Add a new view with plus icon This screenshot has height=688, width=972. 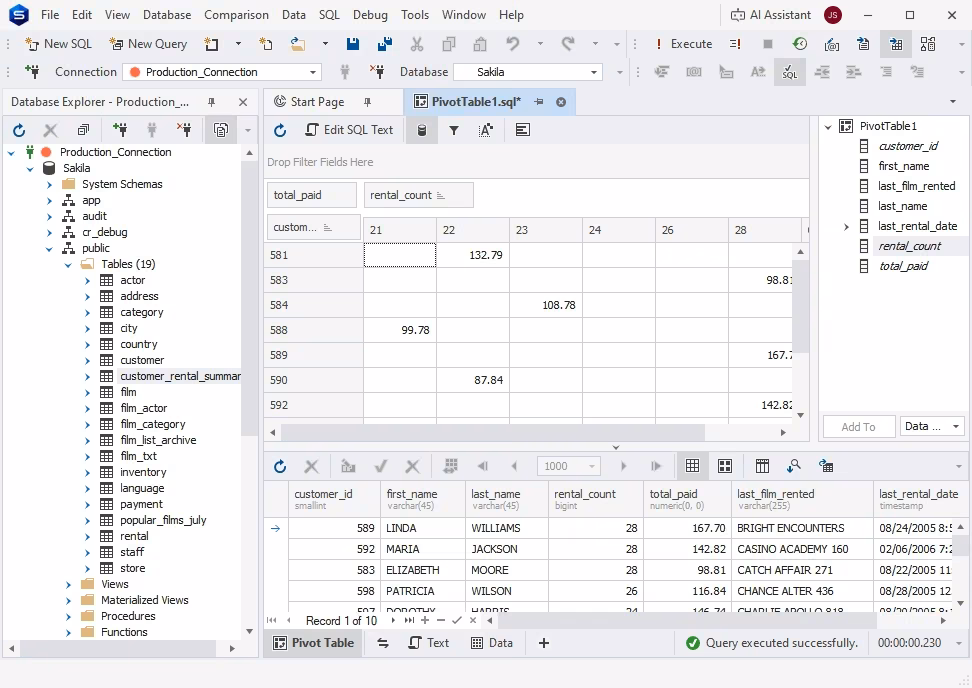click(544, 643)
